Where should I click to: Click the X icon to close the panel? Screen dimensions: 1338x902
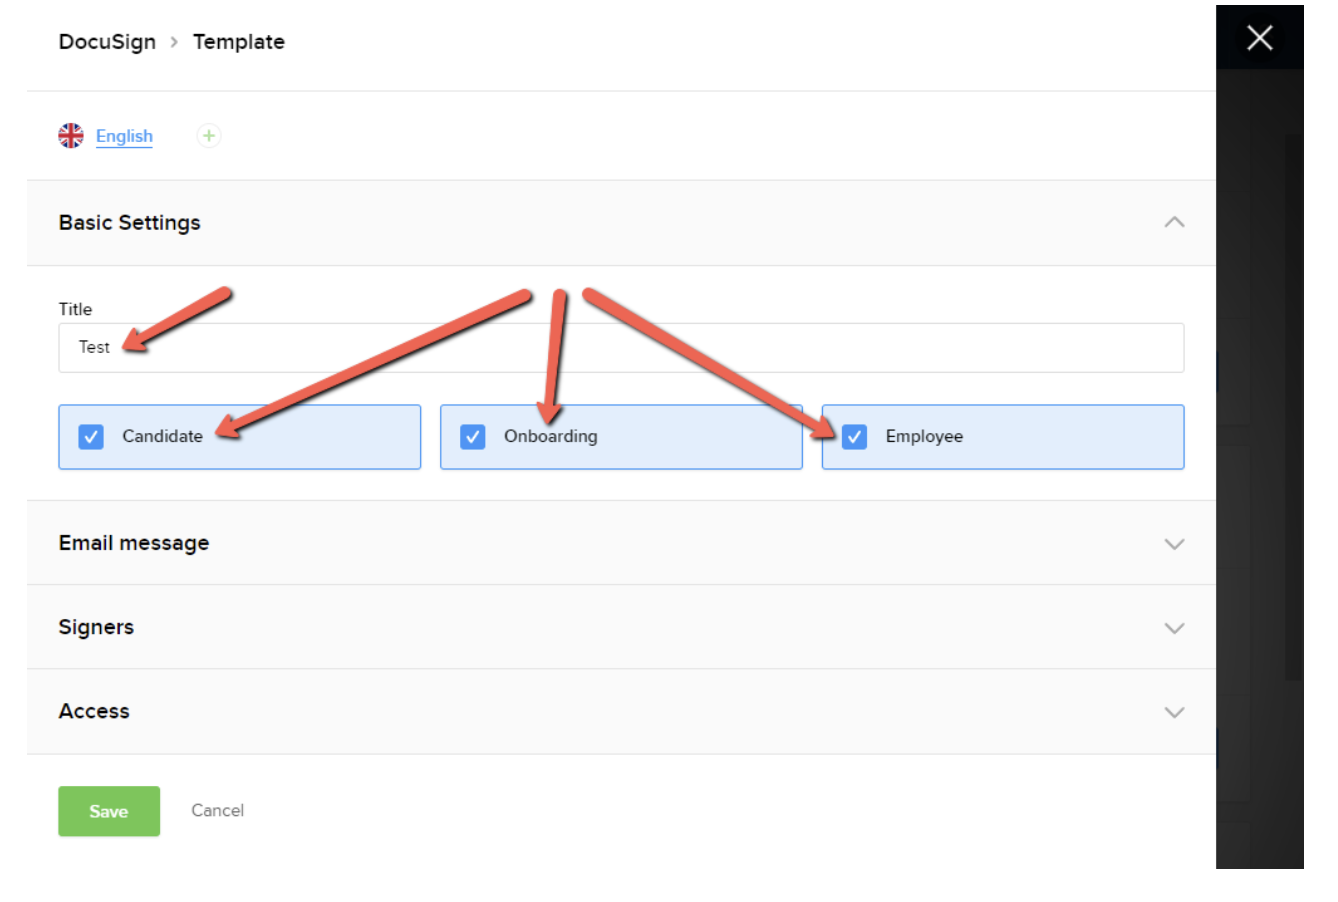pos(1259,38)
